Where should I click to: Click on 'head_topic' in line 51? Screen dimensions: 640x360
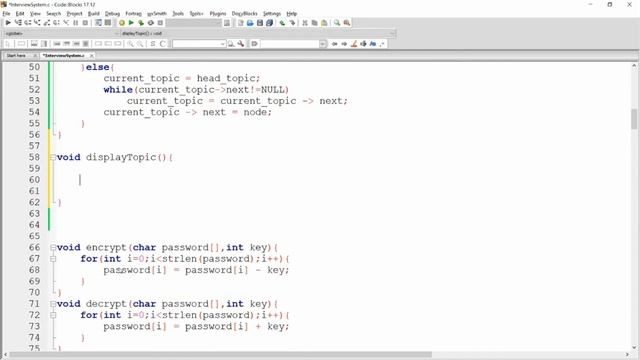[x=227, y=78]
